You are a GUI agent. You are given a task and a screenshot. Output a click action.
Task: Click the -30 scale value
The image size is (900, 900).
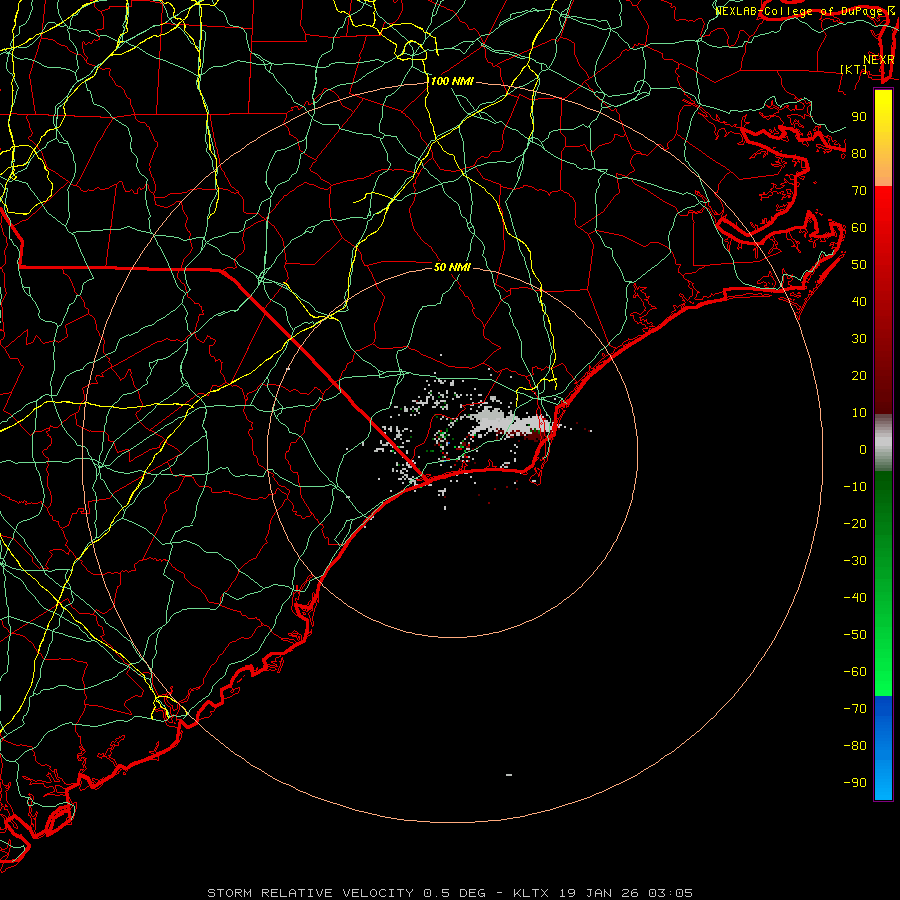[855, 561]
